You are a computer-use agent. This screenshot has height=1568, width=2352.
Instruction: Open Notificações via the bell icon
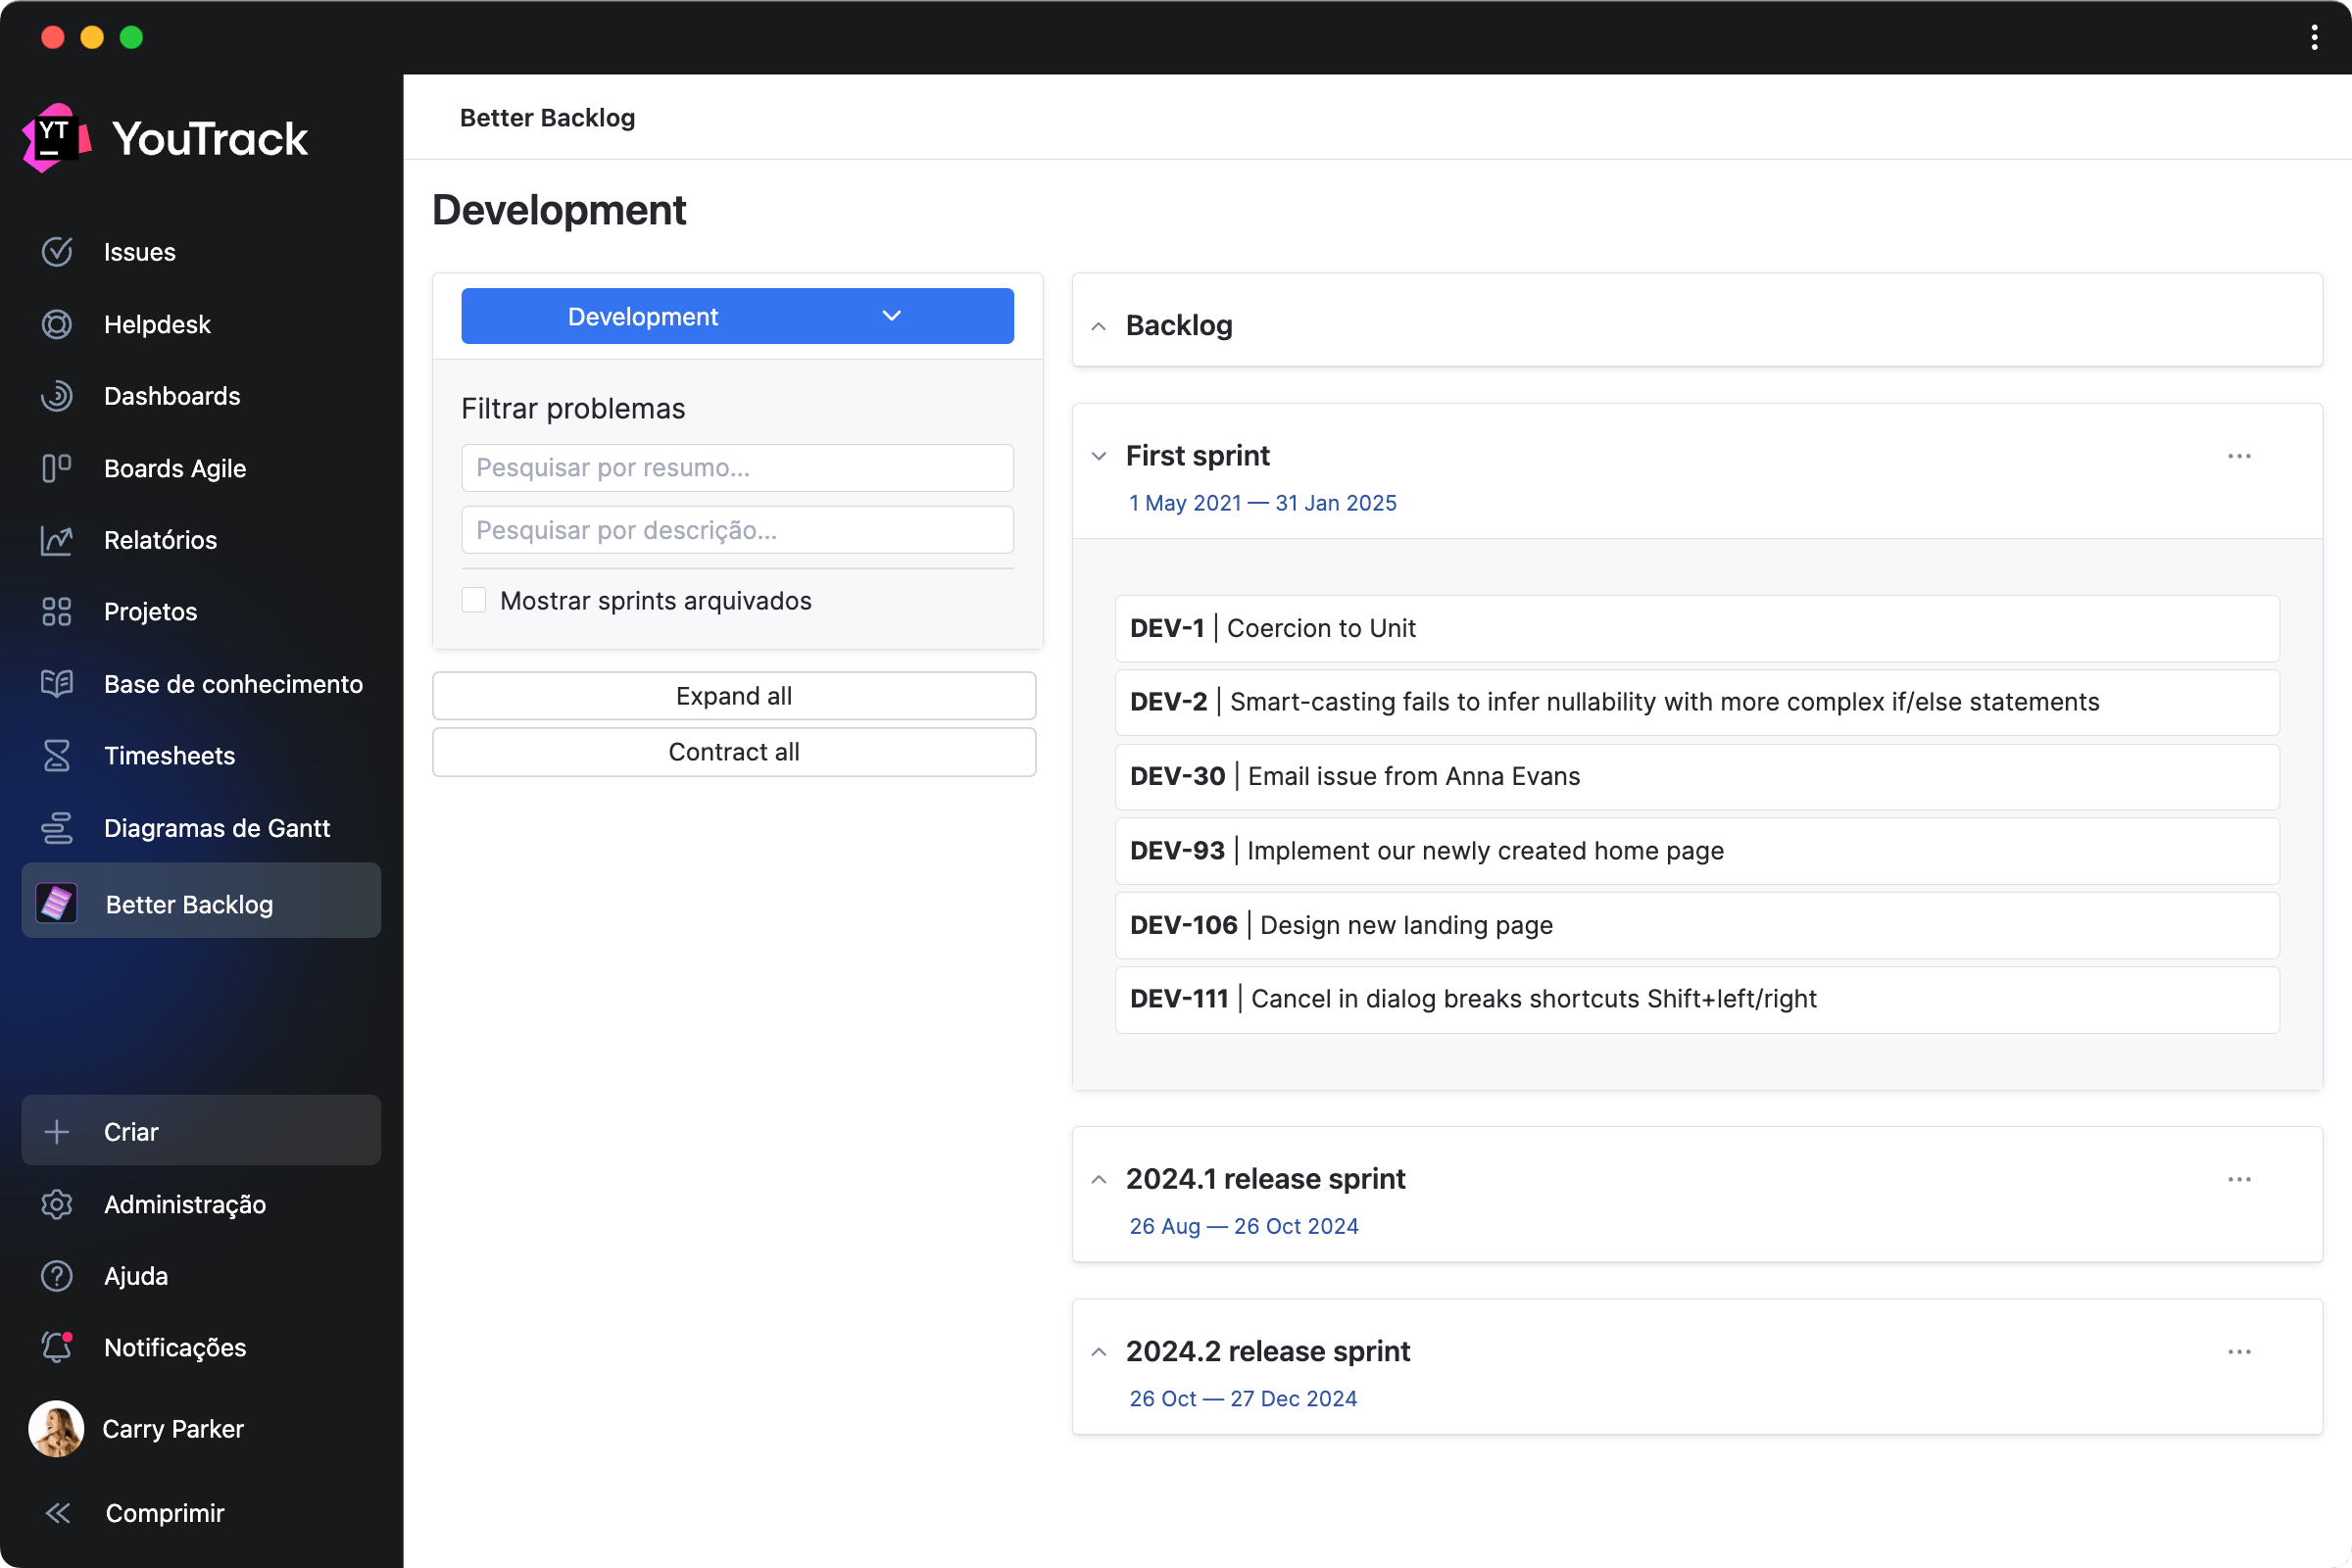(x=57, y=1347)
